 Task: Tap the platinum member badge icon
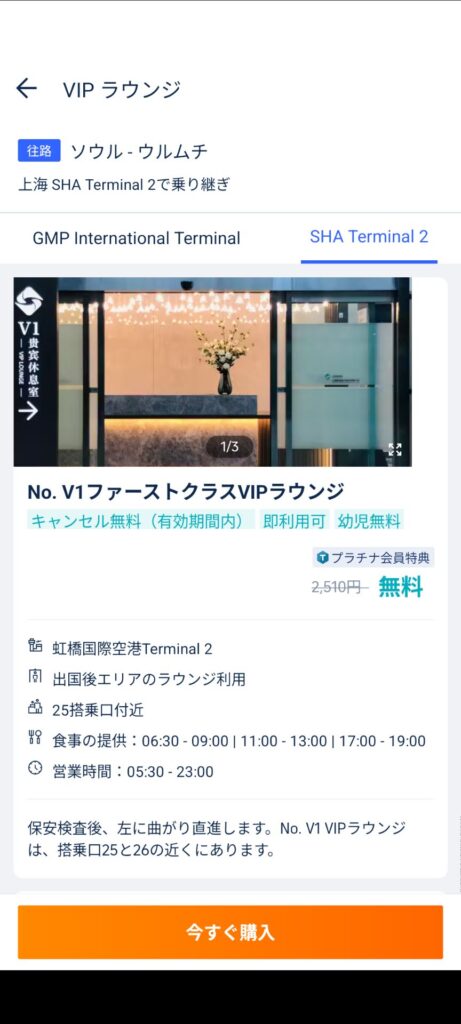323,558
